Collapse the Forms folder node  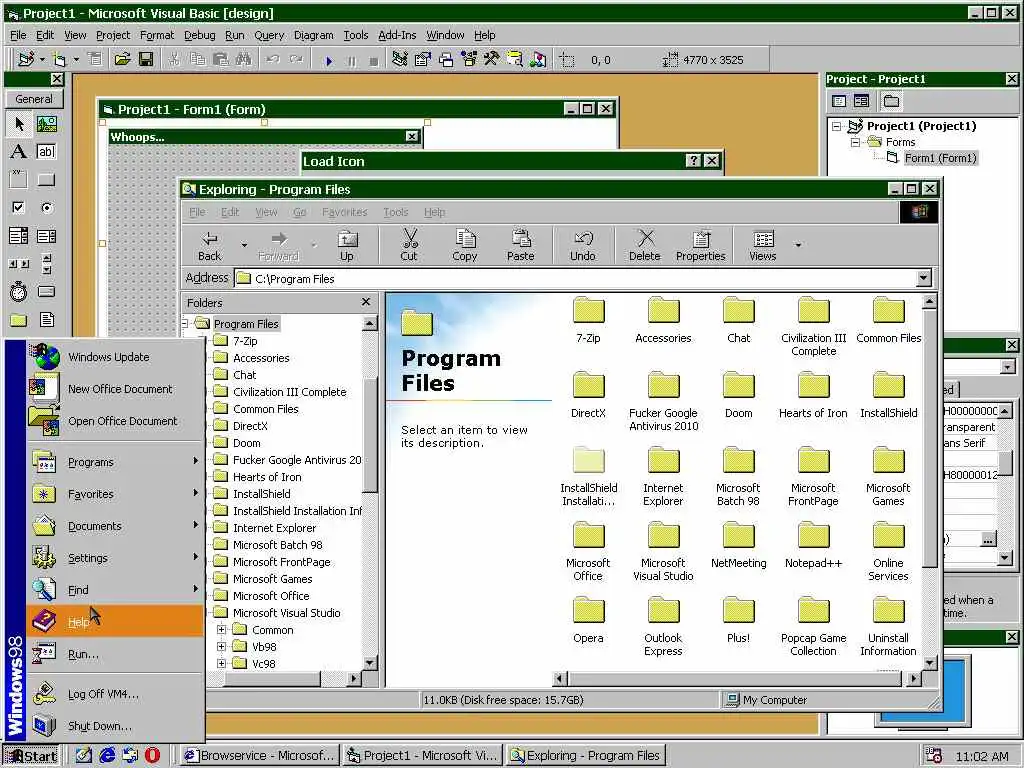tap(855, 142)
